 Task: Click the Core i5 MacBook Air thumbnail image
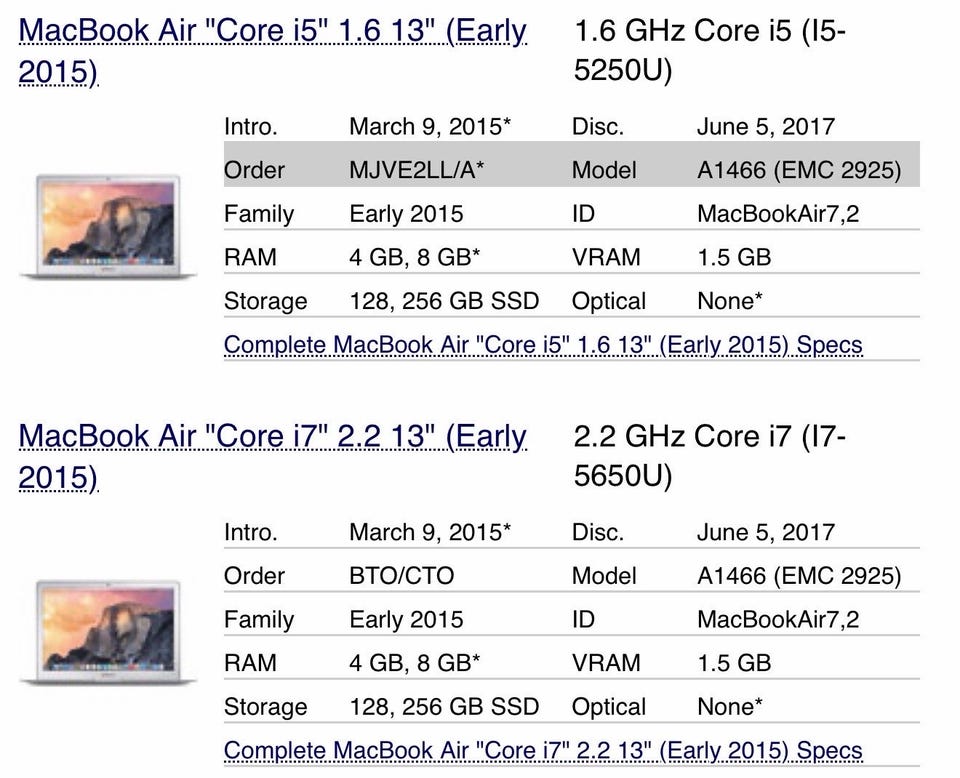click(108, 226)
